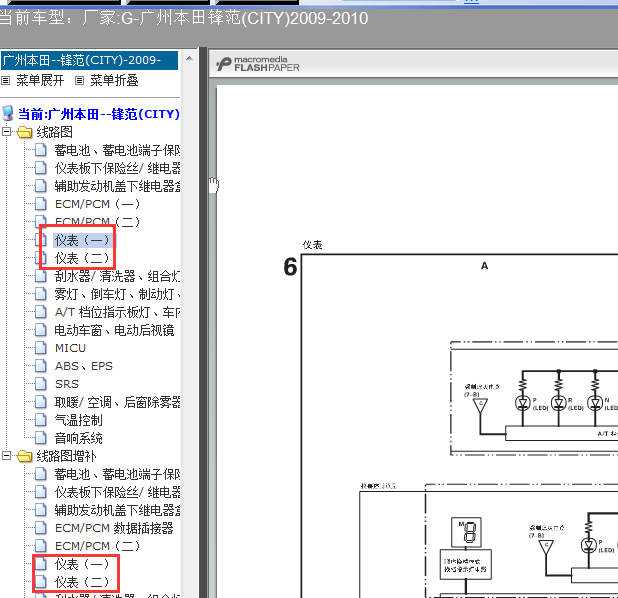Open the 线路图 folder icon
The width and height of the screenshot is (618, 598).
[24, 132]
